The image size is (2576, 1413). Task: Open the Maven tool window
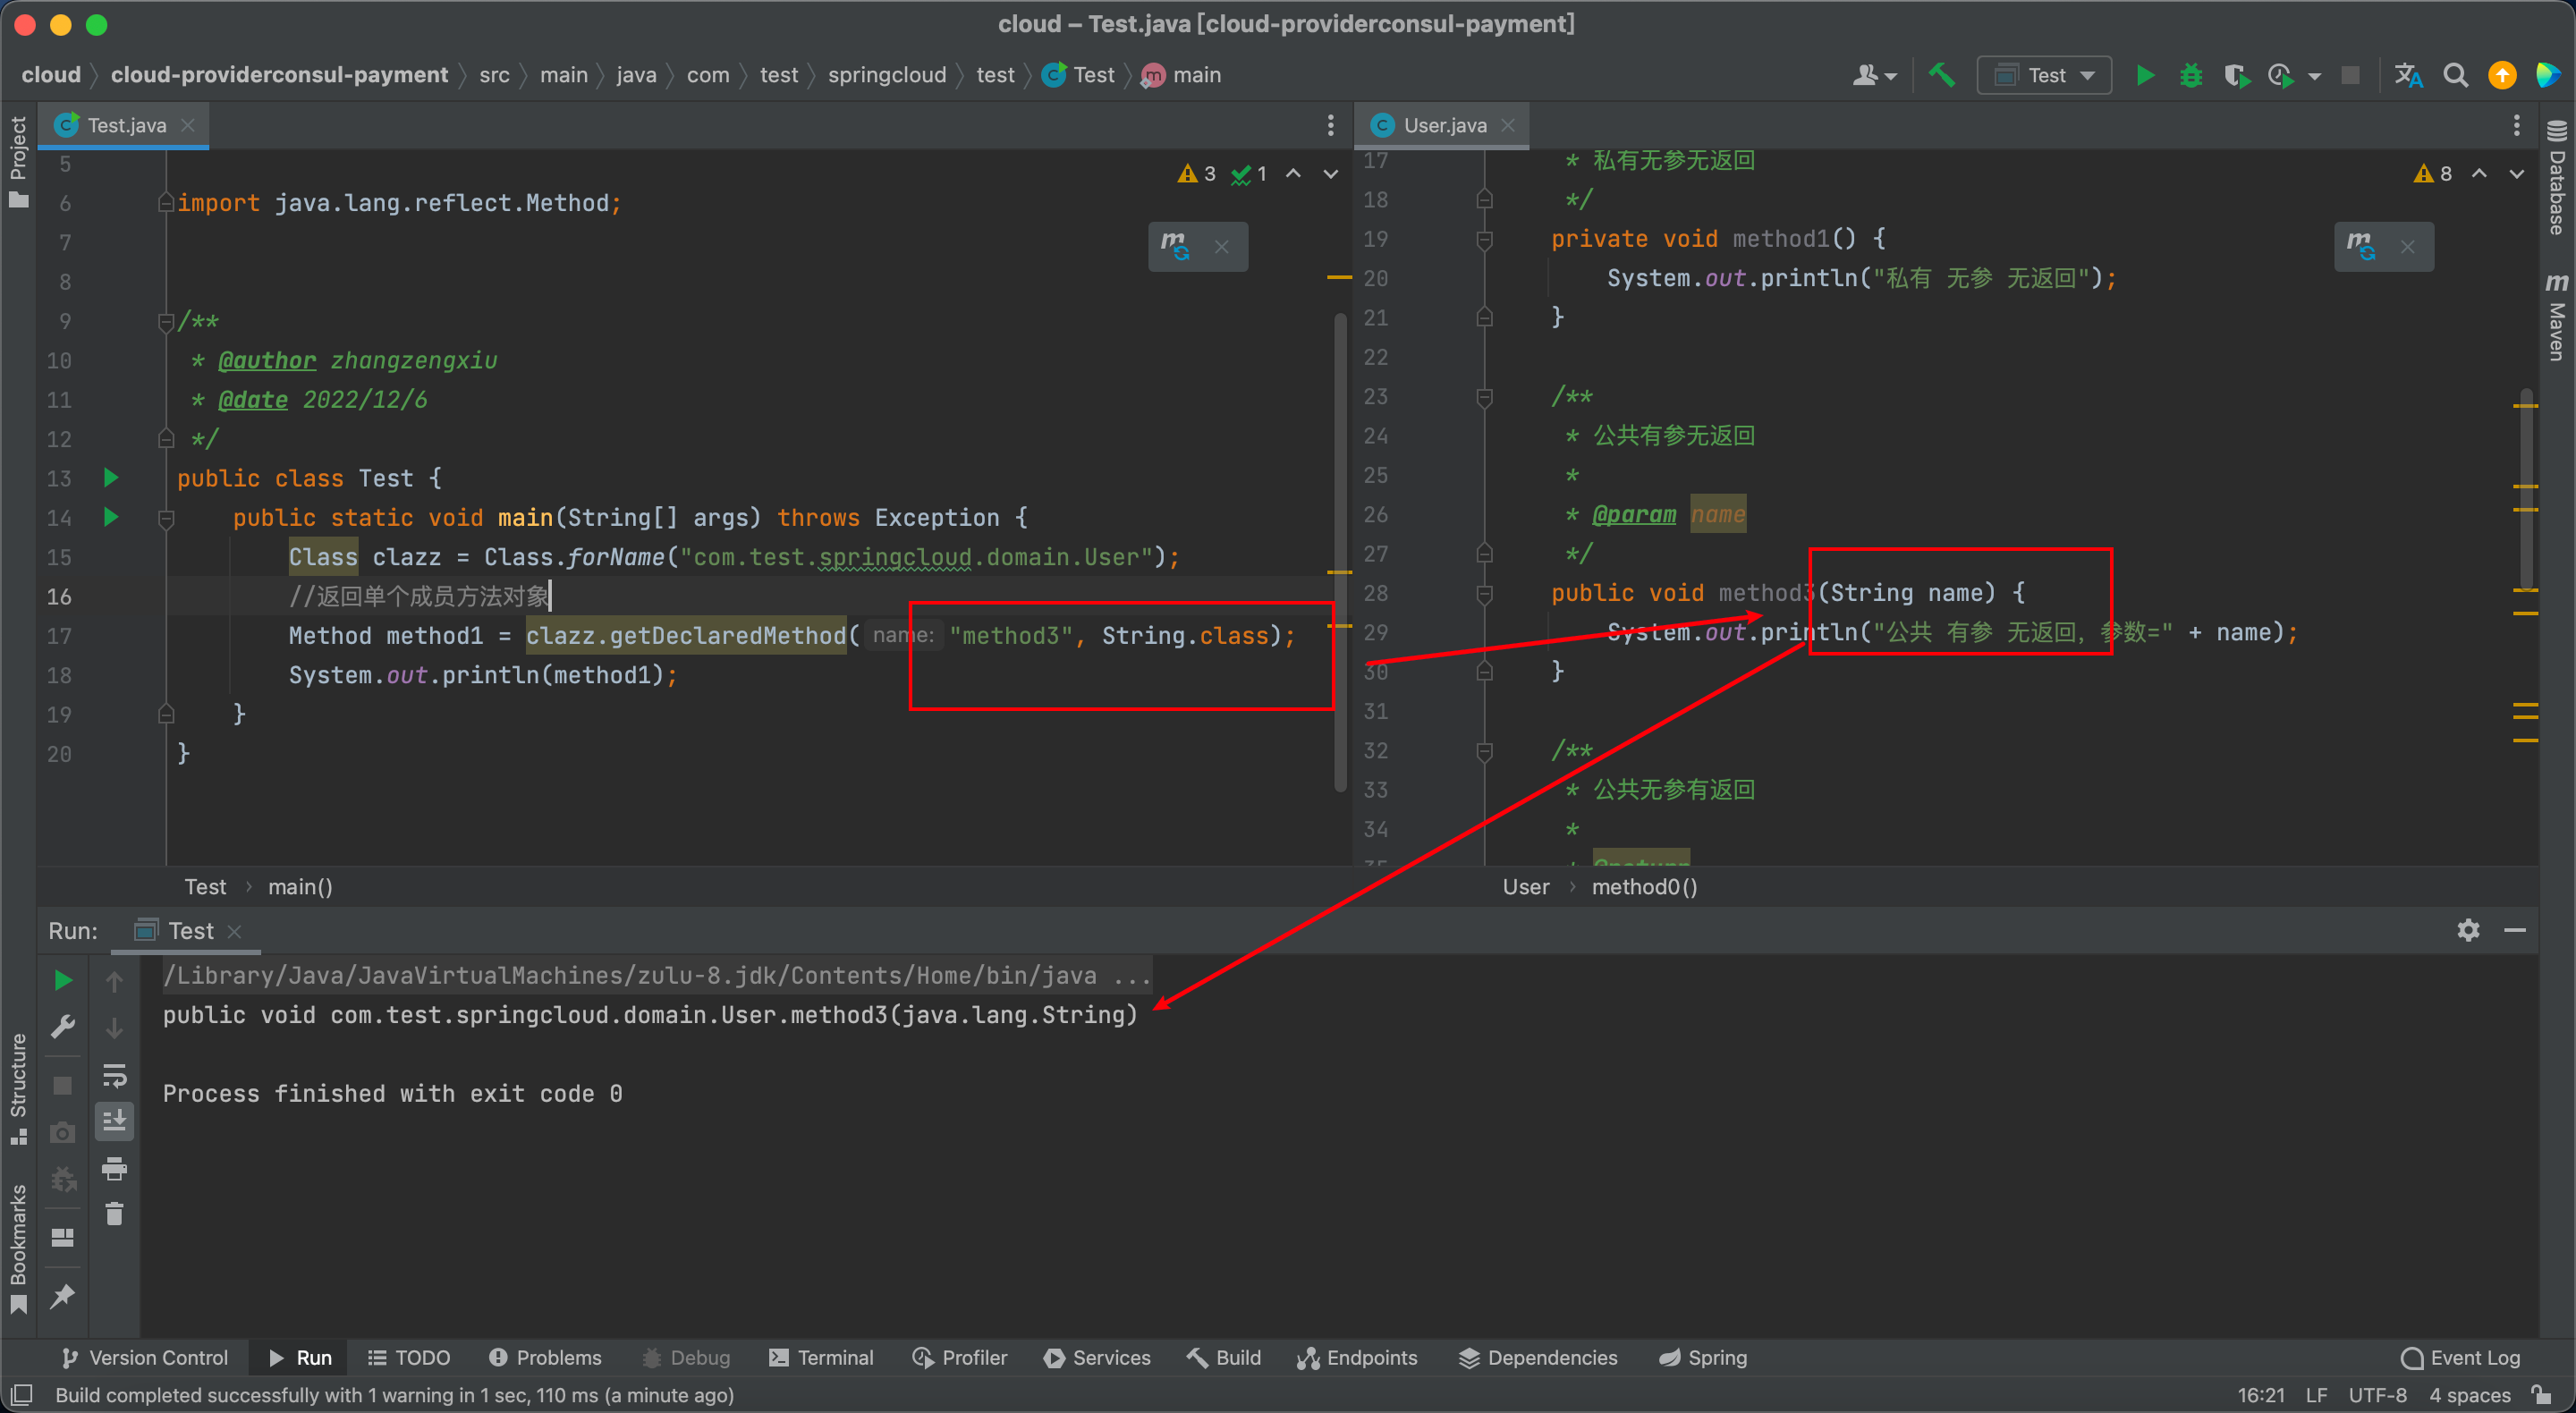click(2556, 316)
